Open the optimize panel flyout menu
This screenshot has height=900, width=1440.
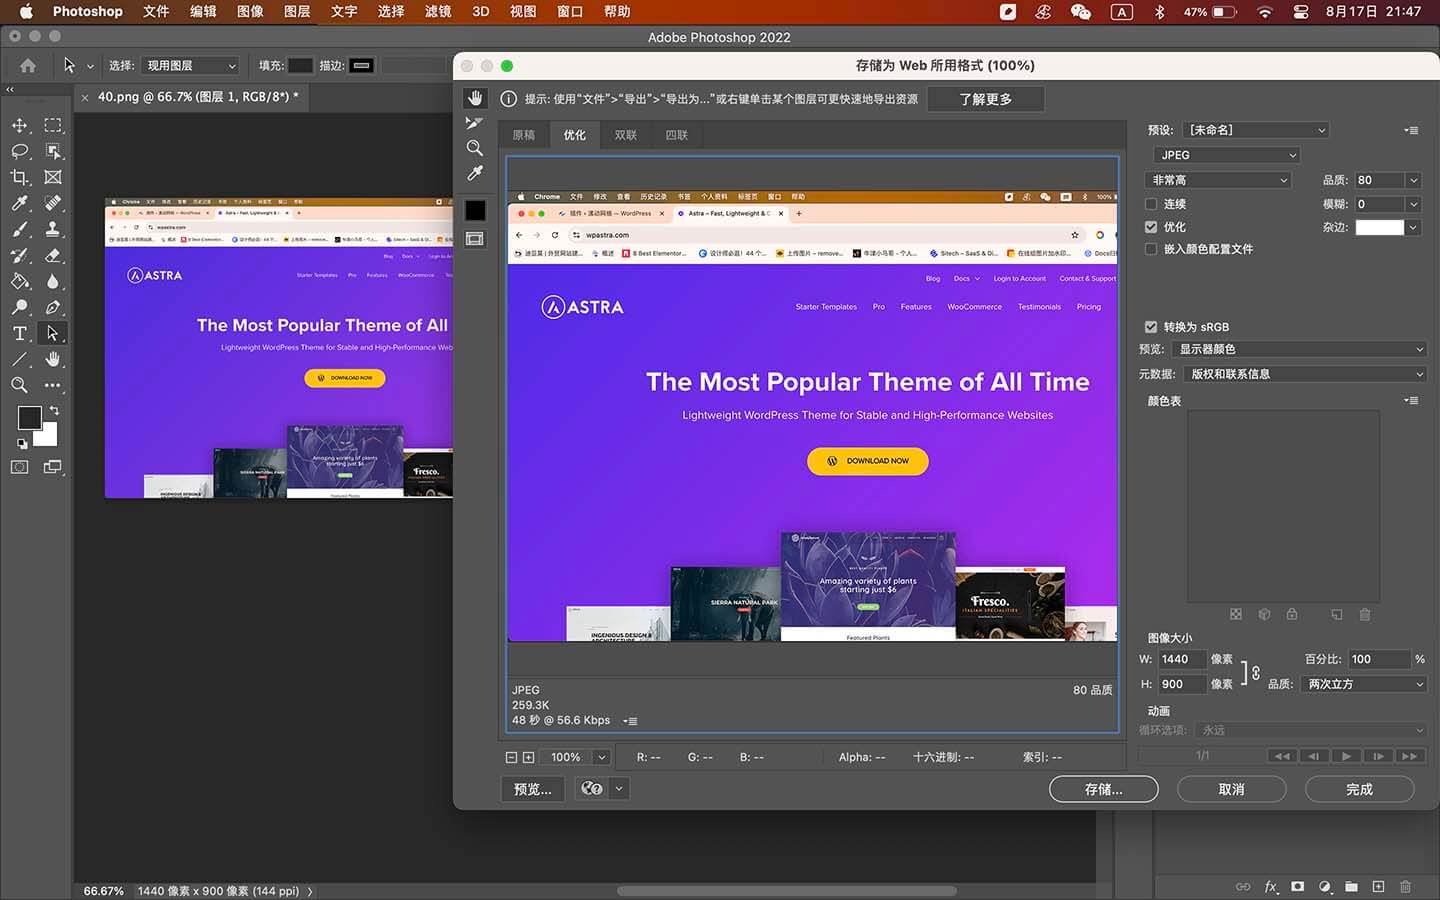pos(1411,130)
